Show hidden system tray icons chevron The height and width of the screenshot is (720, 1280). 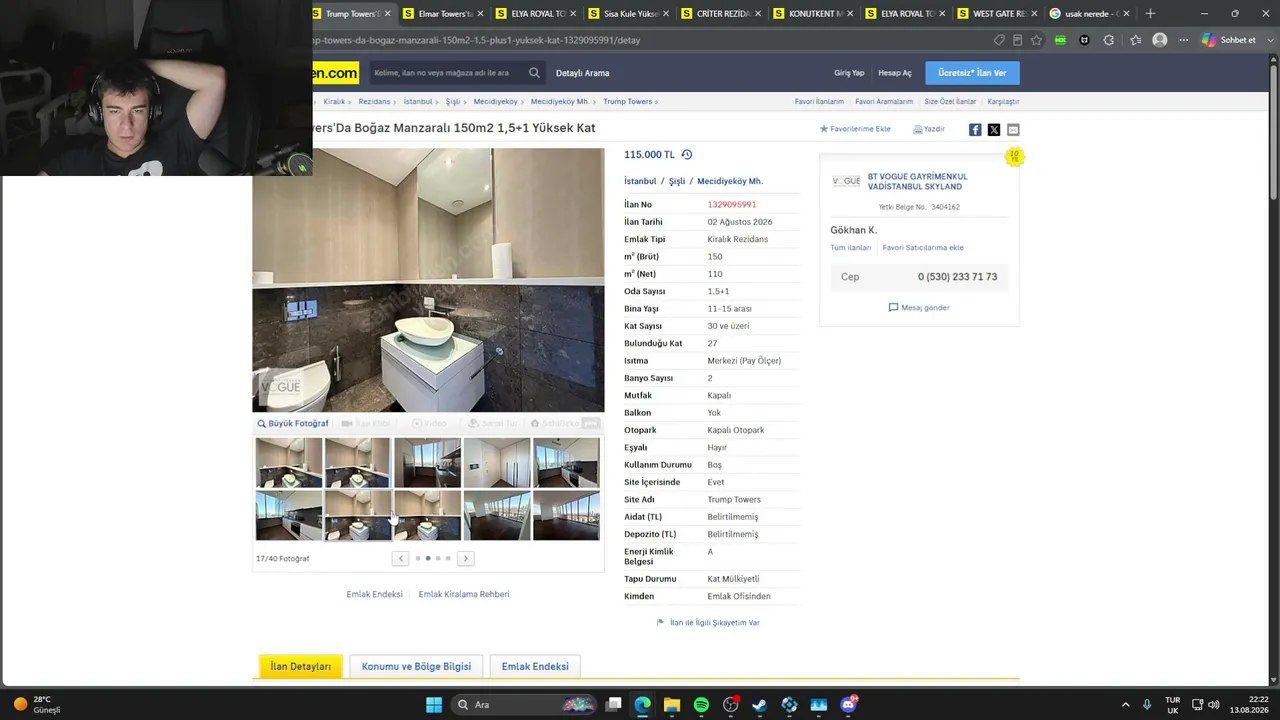(1125, 705)
